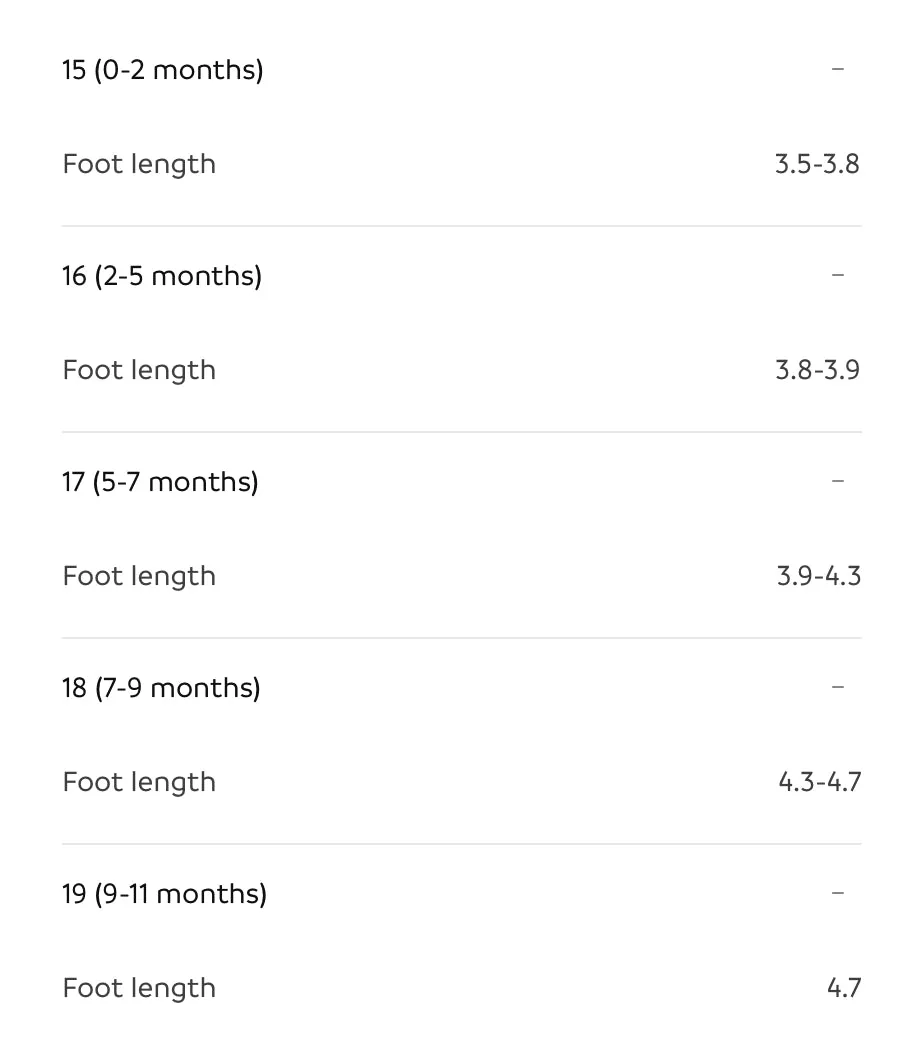Select the 18 (7-9 months) header
The height and width of the screenshot is (1043, 917).
pos(162,688)
